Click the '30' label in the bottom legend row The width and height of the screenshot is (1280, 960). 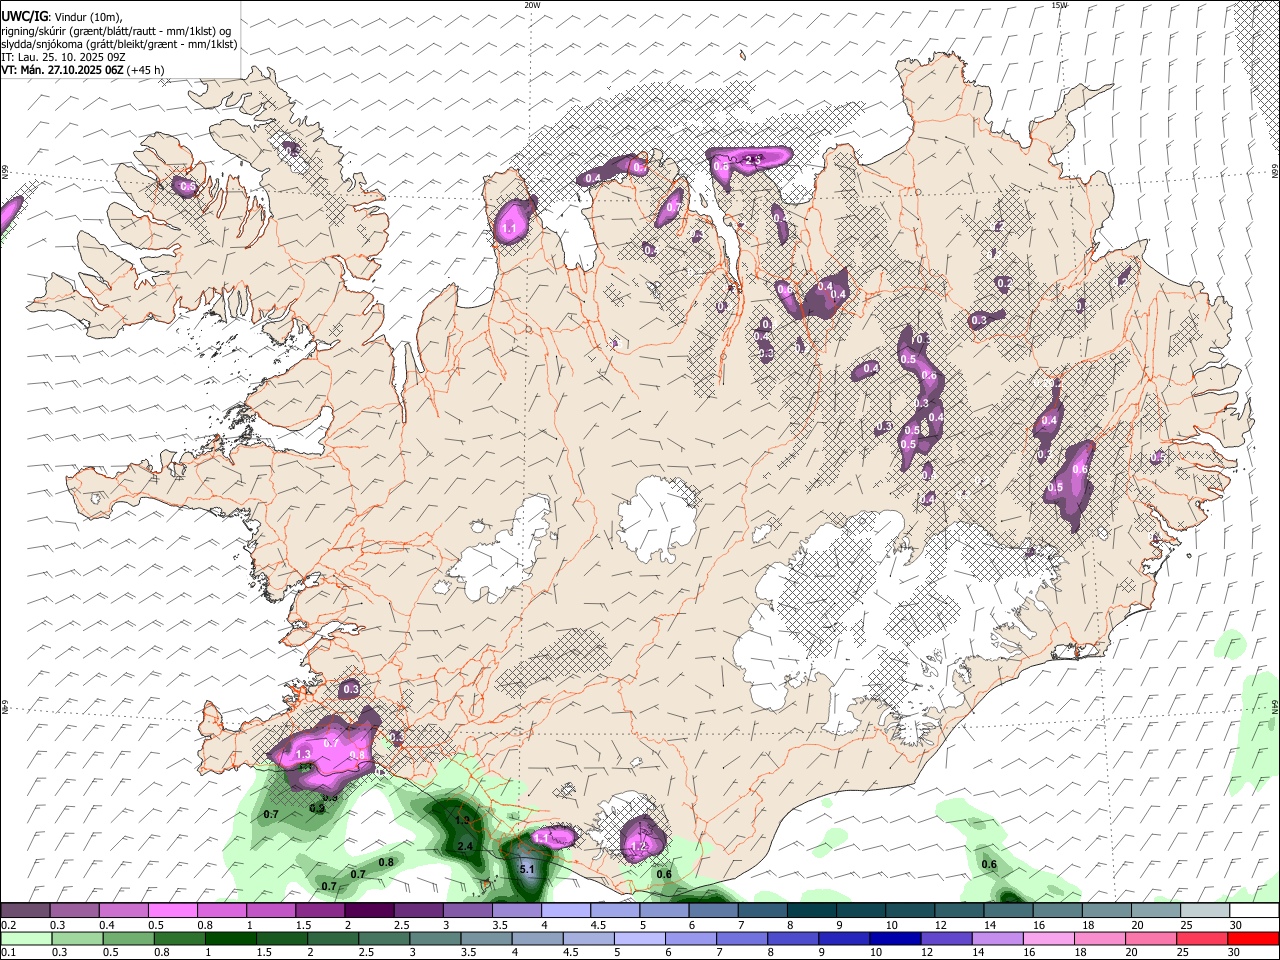[1236, 952]
